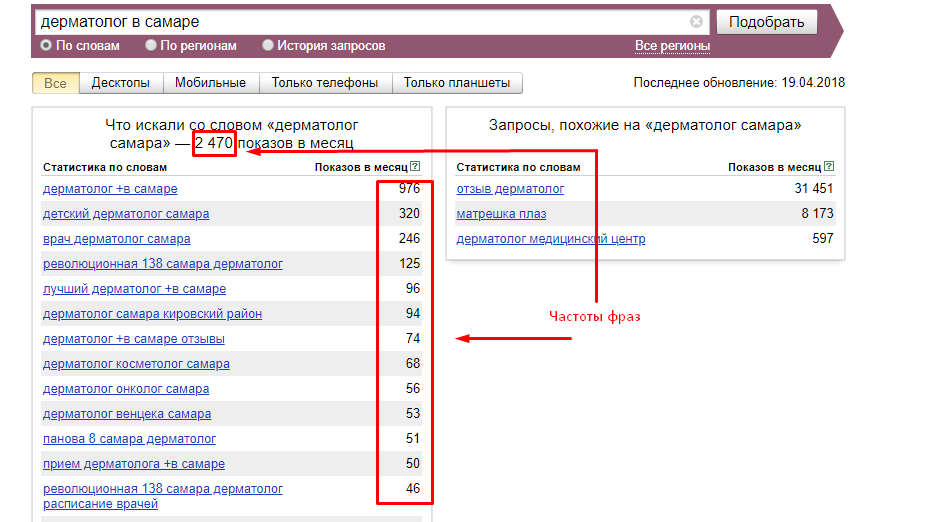The image size is (927, 522).
Task: Select the 'По регионам' radio option
Action: (151, 46)
